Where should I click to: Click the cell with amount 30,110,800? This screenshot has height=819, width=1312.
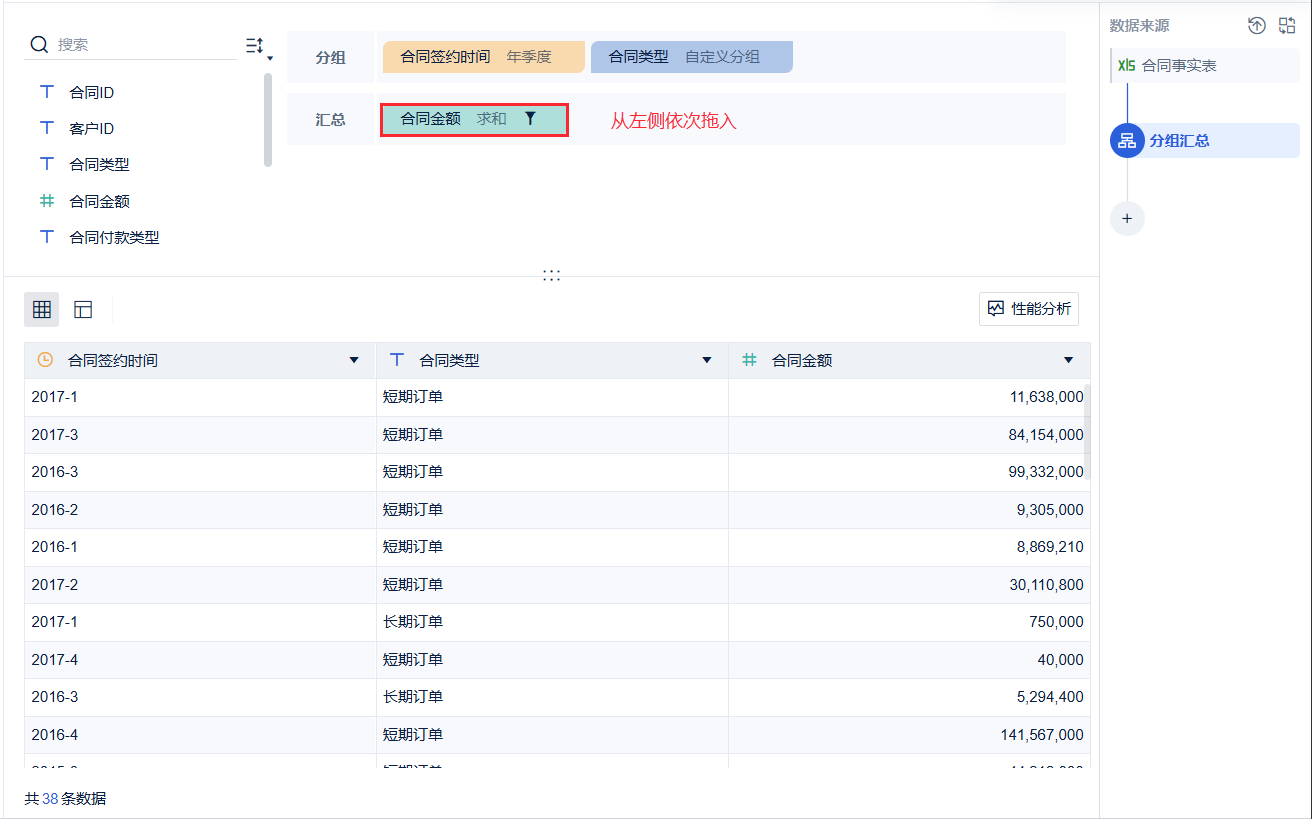(908, 585)
